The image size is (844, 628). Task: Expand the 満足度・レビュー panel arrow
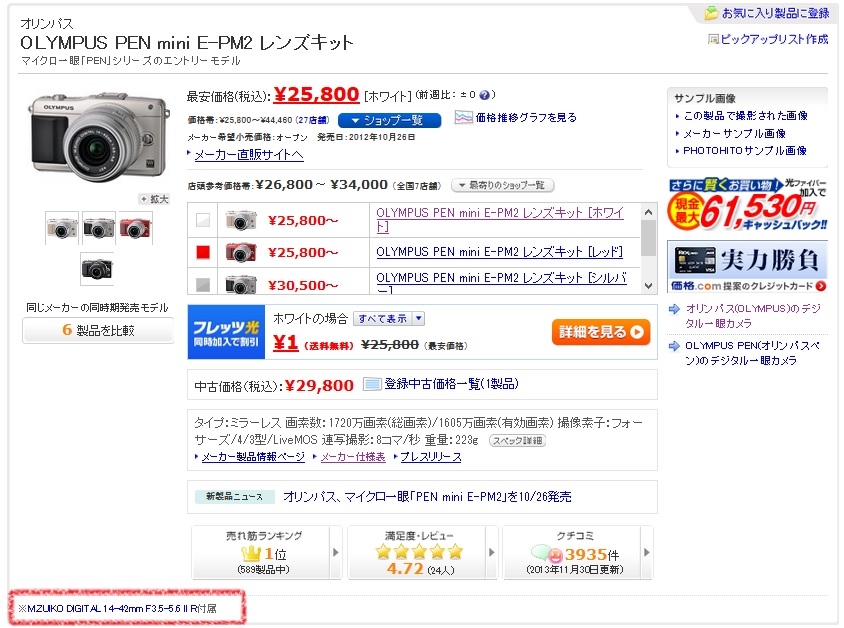491,552
